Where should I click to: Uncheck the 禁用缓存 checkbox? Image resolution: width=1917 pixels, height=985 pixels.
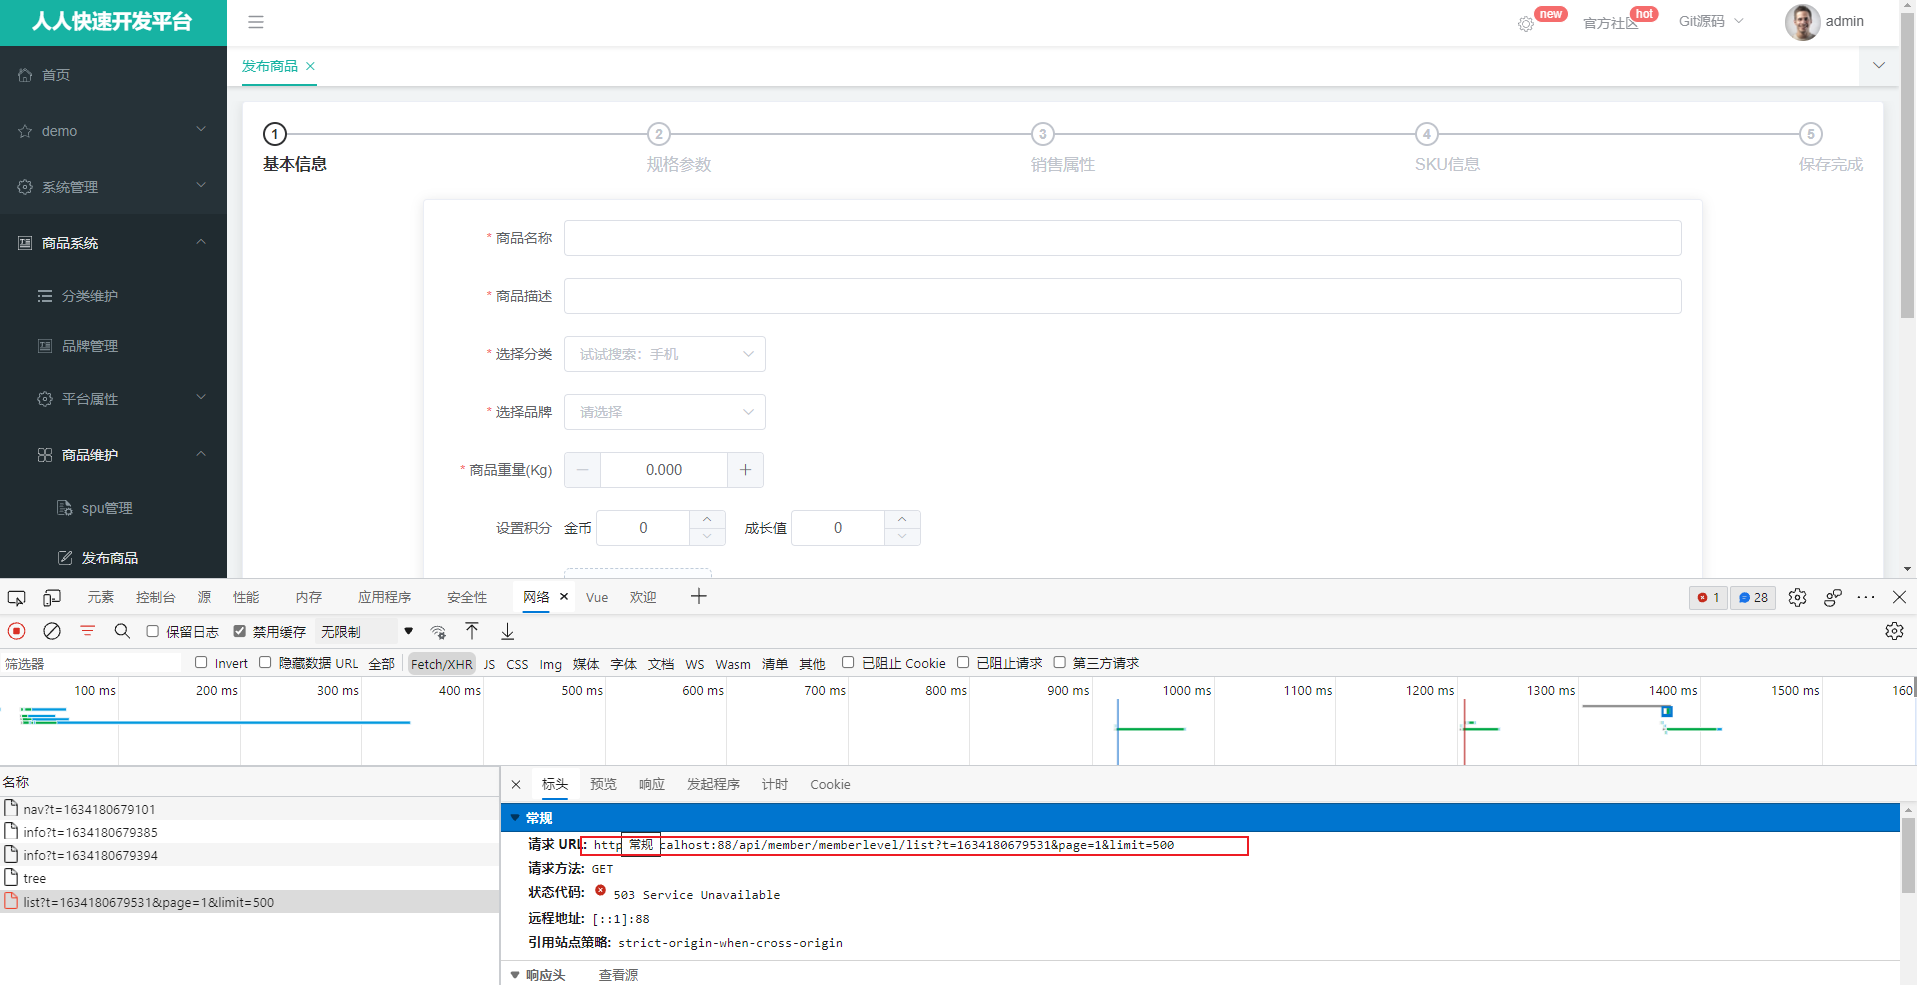pos(240,631)
